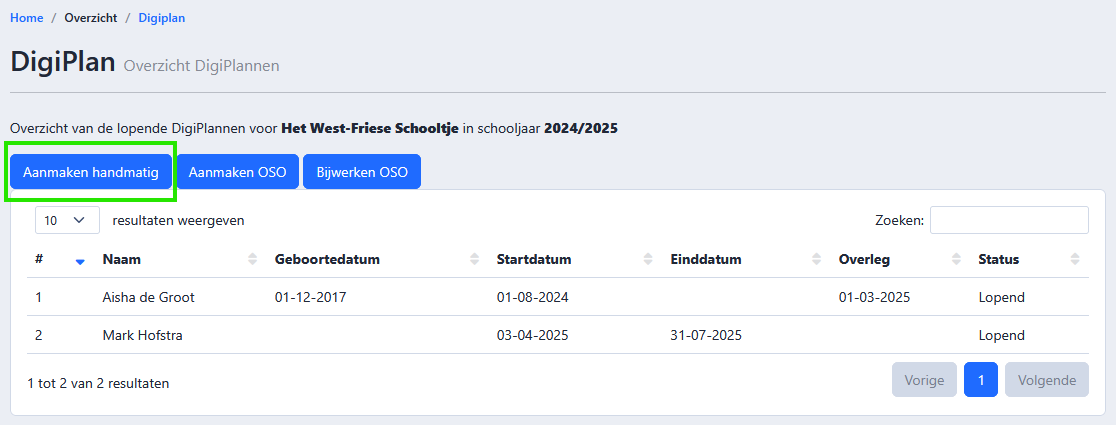The image size is (1116, 425).
Task: Open the Digiplan breadcrumb link
Action: [162, 18]
